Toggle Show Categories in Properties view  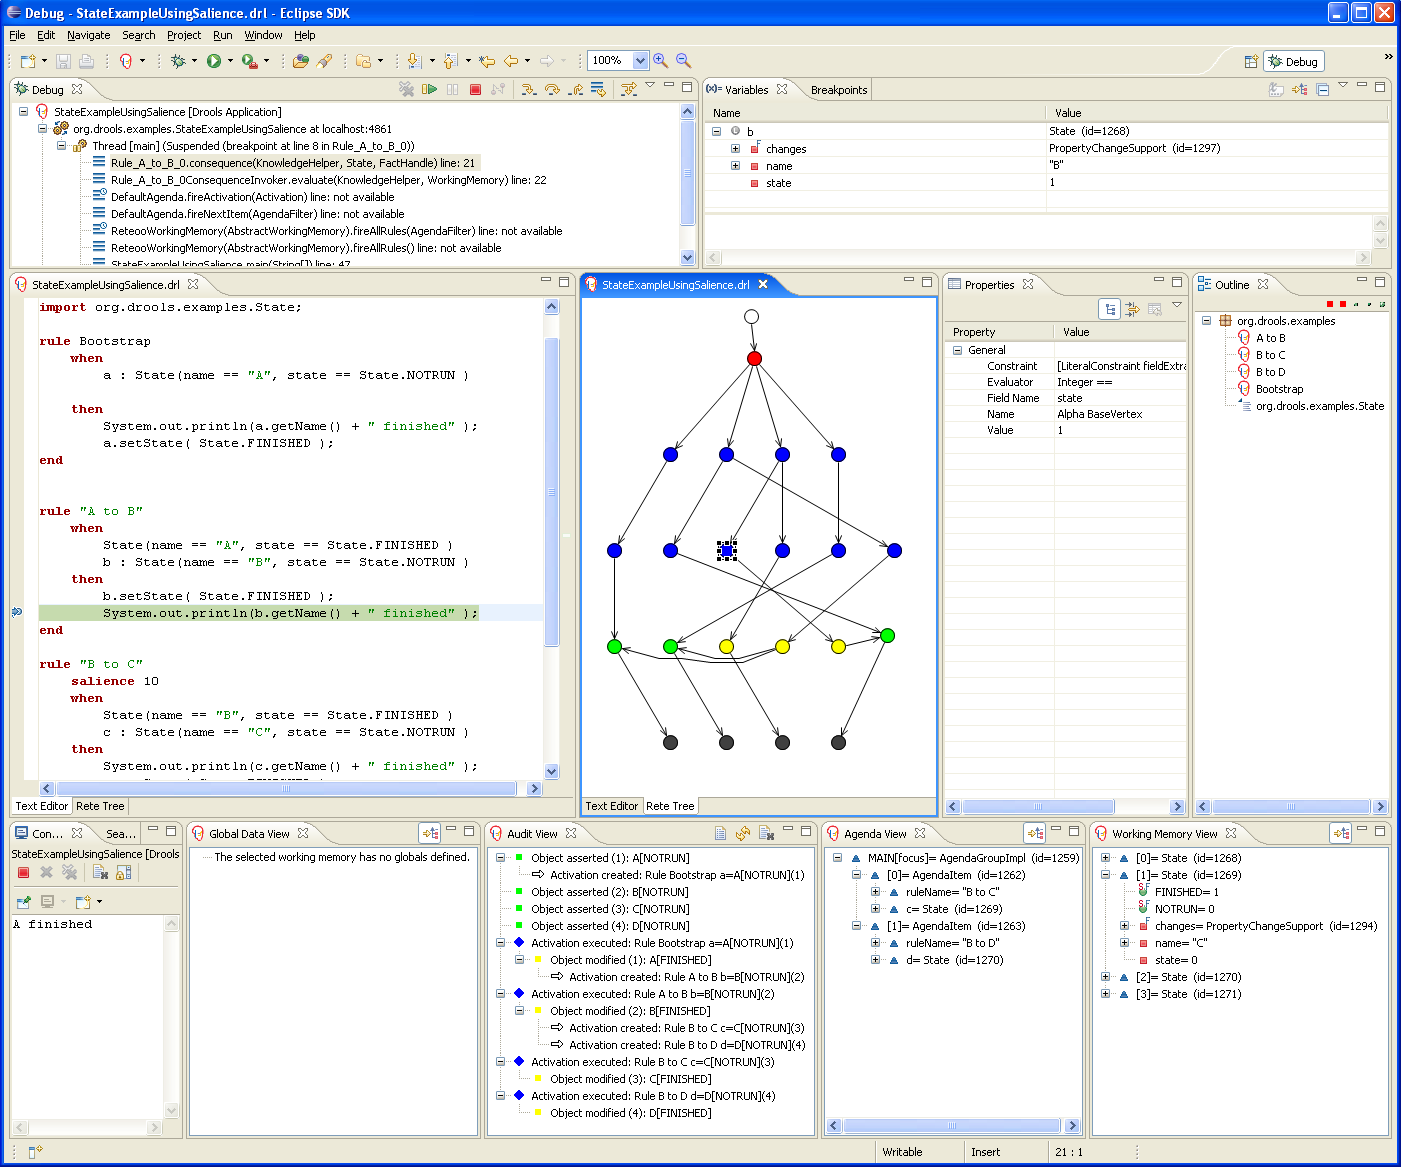tap(1110, 309)
